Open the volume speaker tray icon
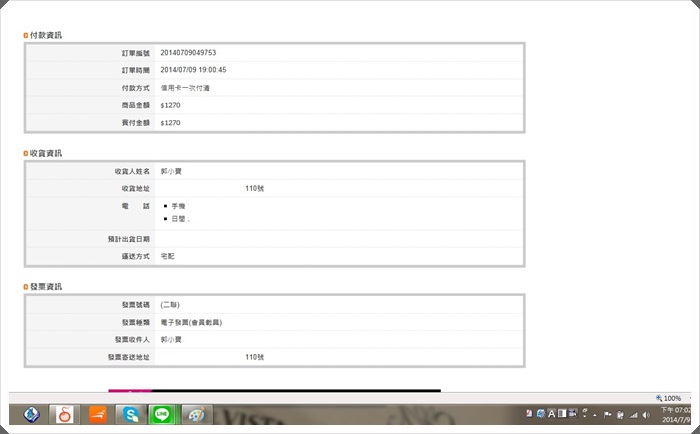 [x=646, y=413]
